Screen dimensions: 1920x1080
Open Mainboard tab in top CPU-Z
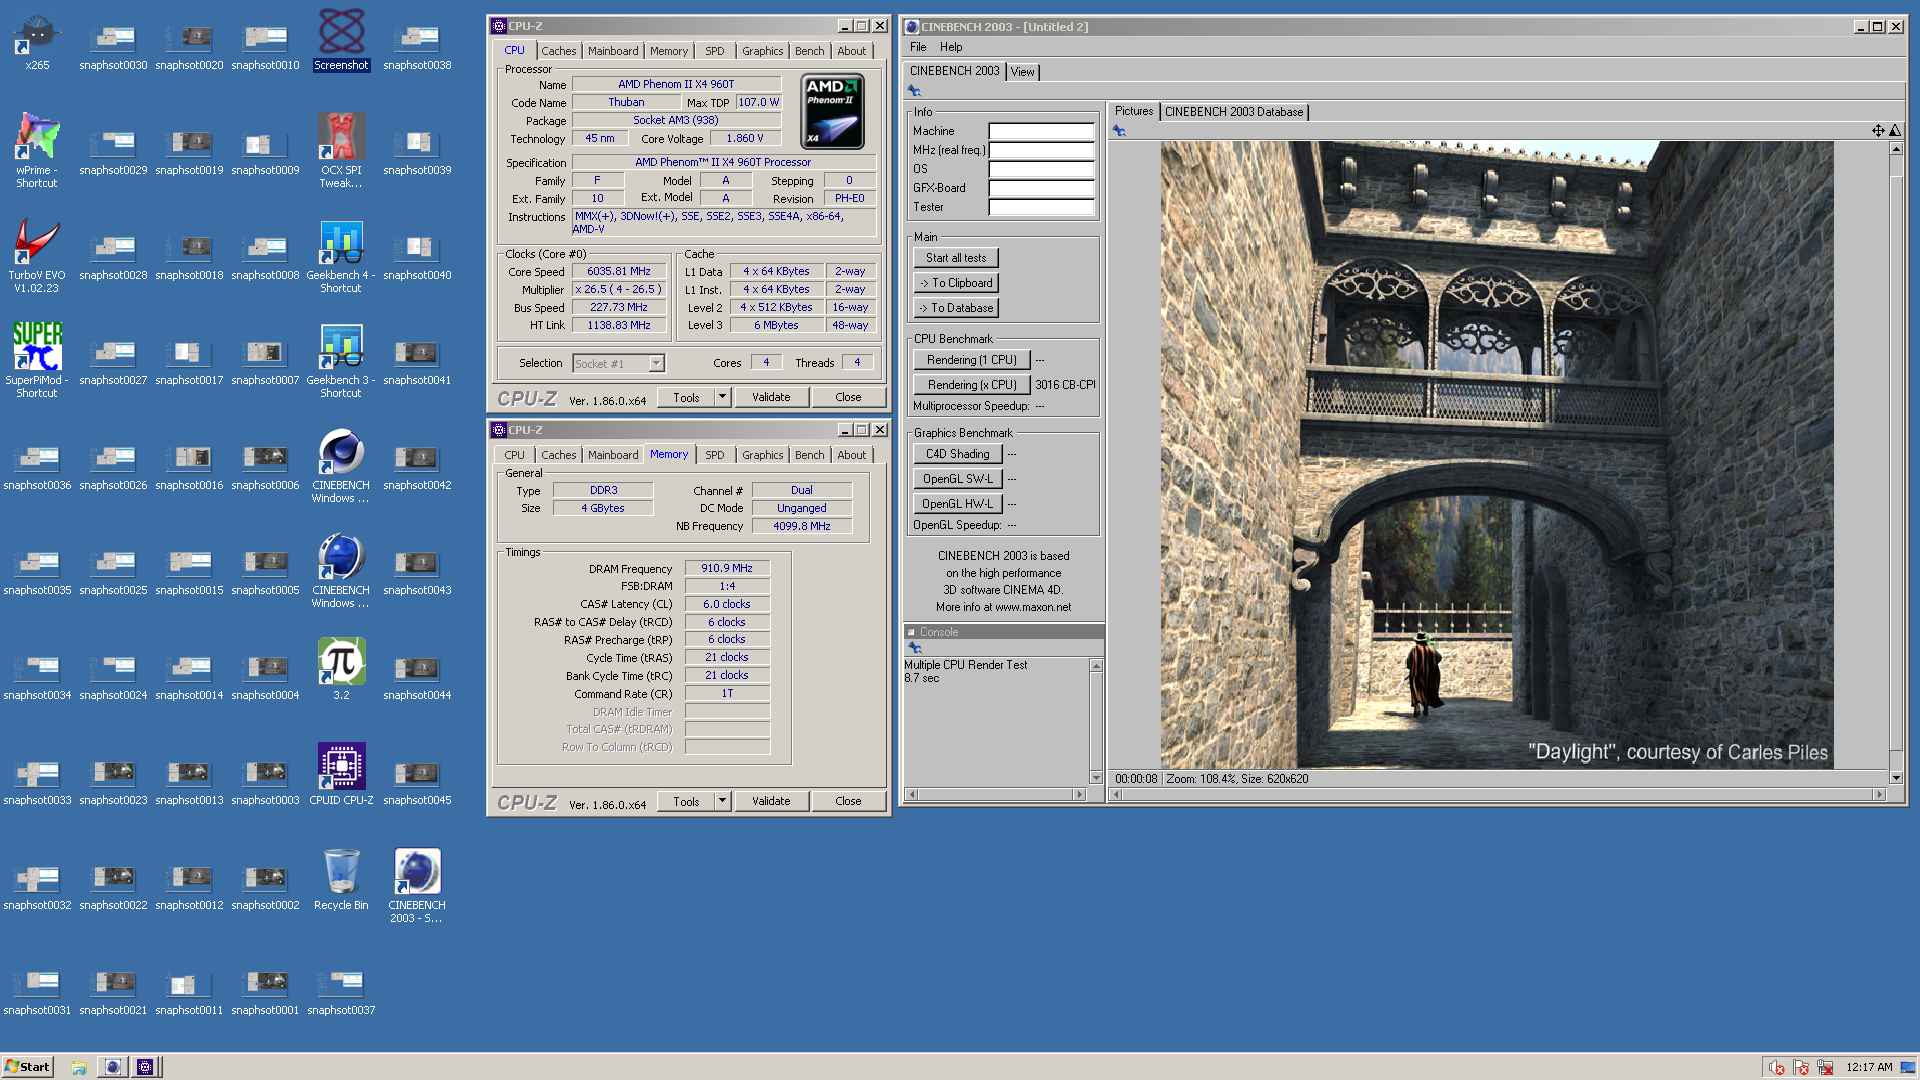[x=613, y=51]
